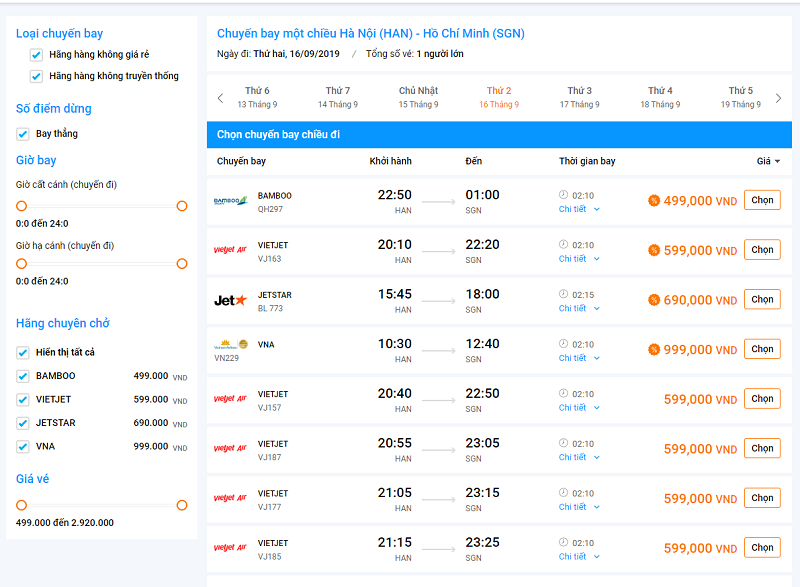The width and height of the screenshot is (800, 587).
Task: Uncheck the VIETJET airline filter
Action: [22, 399]
